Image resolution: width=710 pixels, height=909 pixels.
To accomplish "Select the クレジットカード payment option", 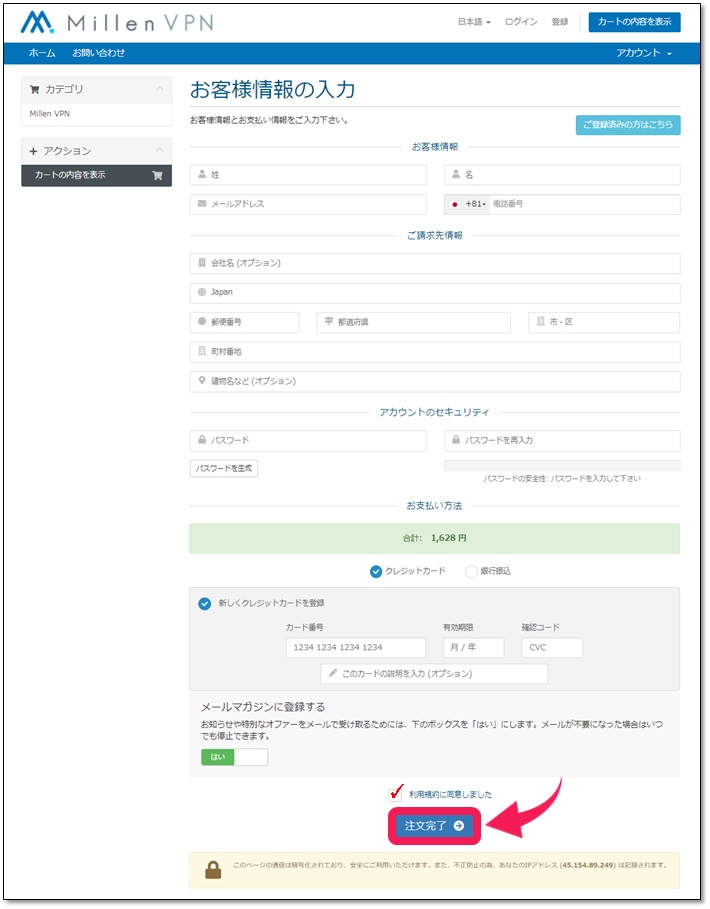I will tap(376, 572).
